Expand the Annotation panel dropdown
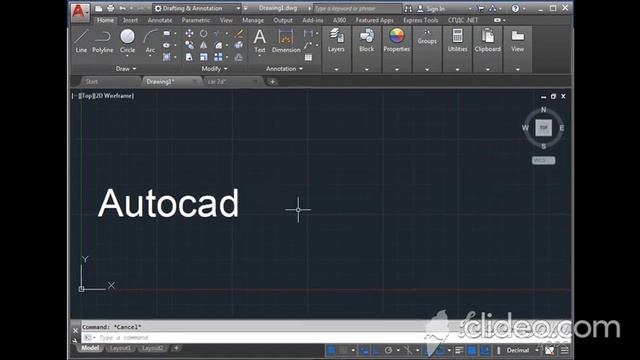The image size is (640, 360). (x=284, y=69)
